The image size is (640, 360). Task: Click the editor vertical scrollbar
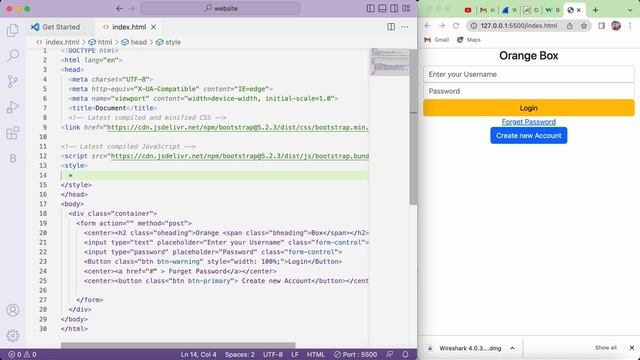[x=413, y=127]
